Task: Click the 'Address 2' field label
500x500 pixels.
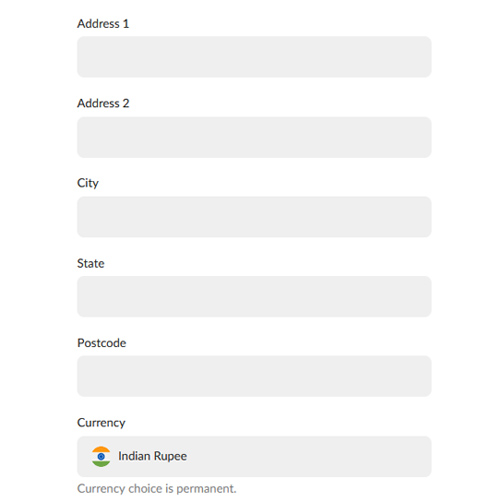Action: click(x=103, y=103)
